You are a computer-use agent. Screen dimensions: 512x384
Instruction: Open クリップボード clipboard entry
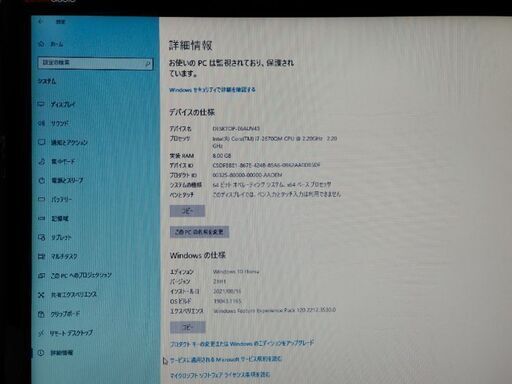[59, 314]
